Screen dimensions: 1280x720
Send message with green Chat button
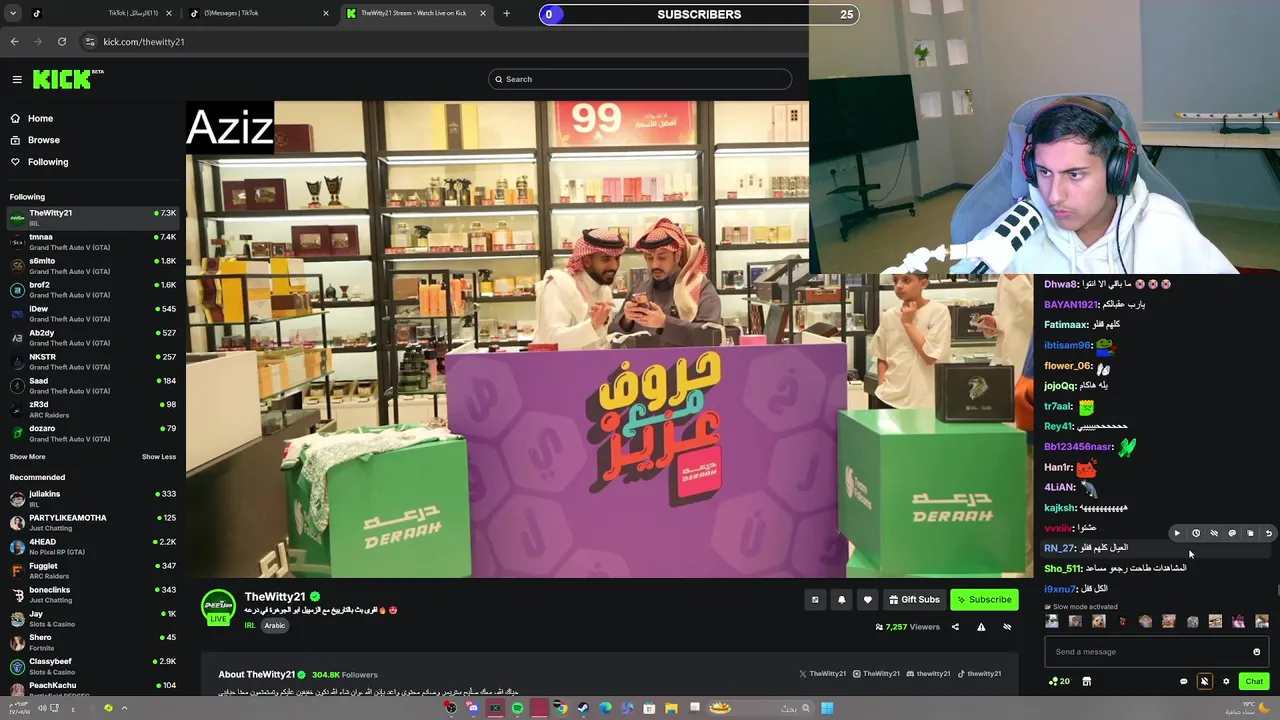click(1254, 681)
